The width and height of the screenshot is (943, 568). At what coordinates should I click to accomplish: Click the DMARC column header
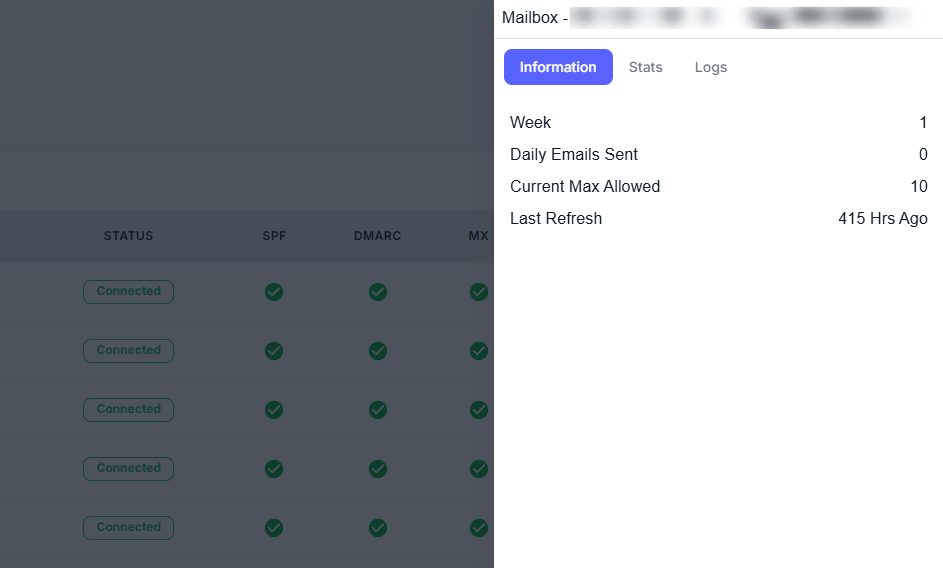(377, 236)
